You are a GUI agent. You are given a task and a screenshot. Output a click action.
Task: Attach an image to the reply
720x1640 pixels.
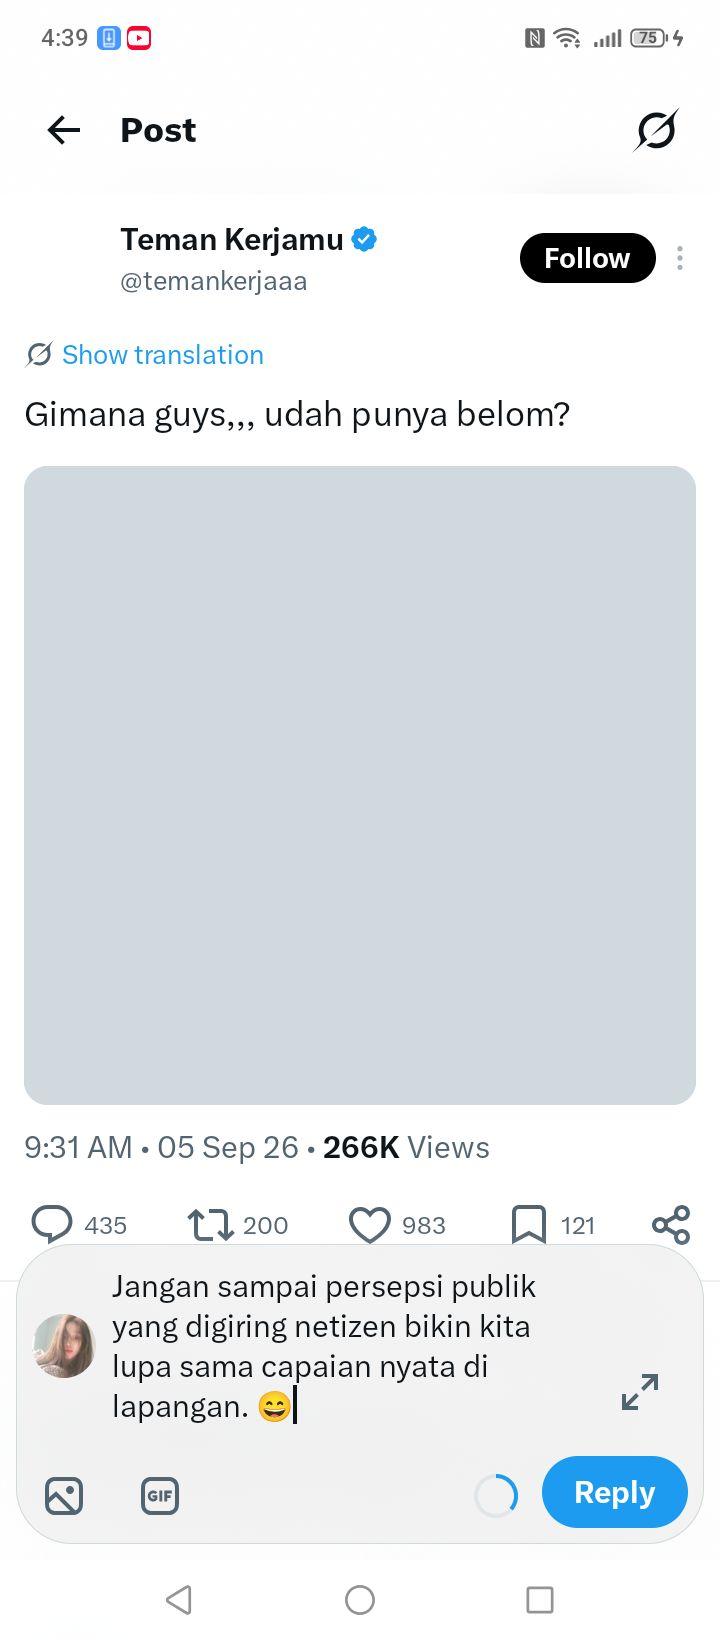[64, 1496]
